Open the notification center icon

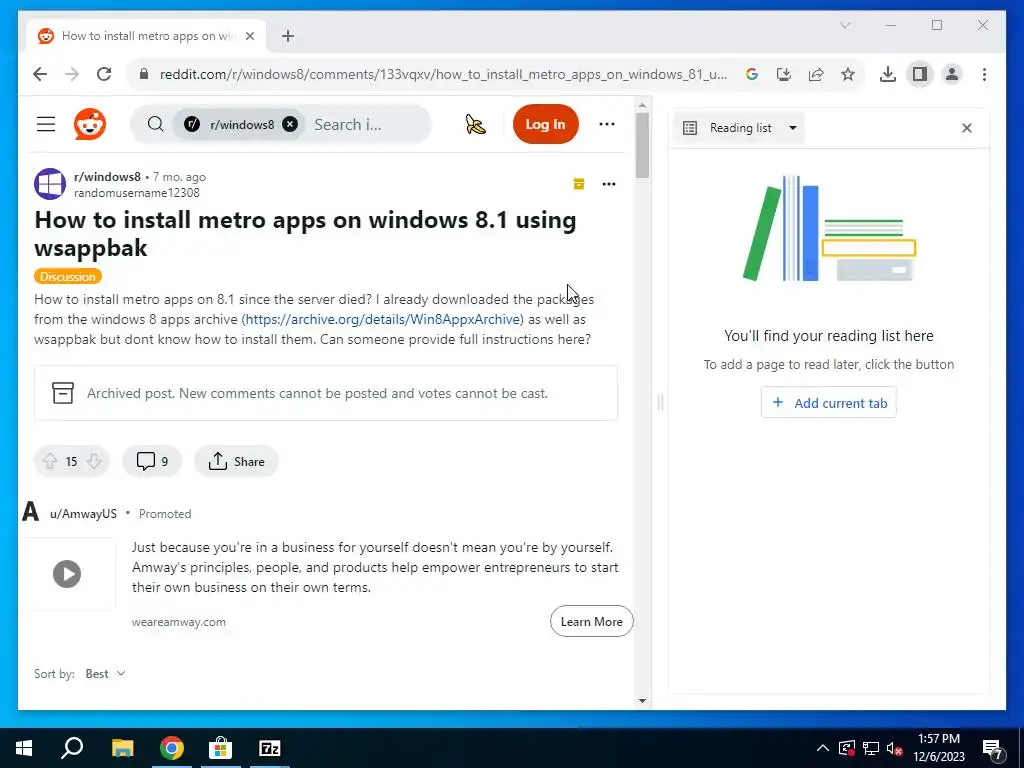click(994, 750)
